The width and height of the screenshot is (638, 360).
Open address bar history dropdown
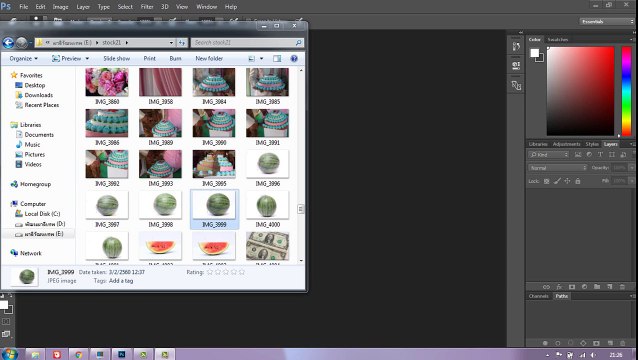pyautogui.click(x=171, y=42)
